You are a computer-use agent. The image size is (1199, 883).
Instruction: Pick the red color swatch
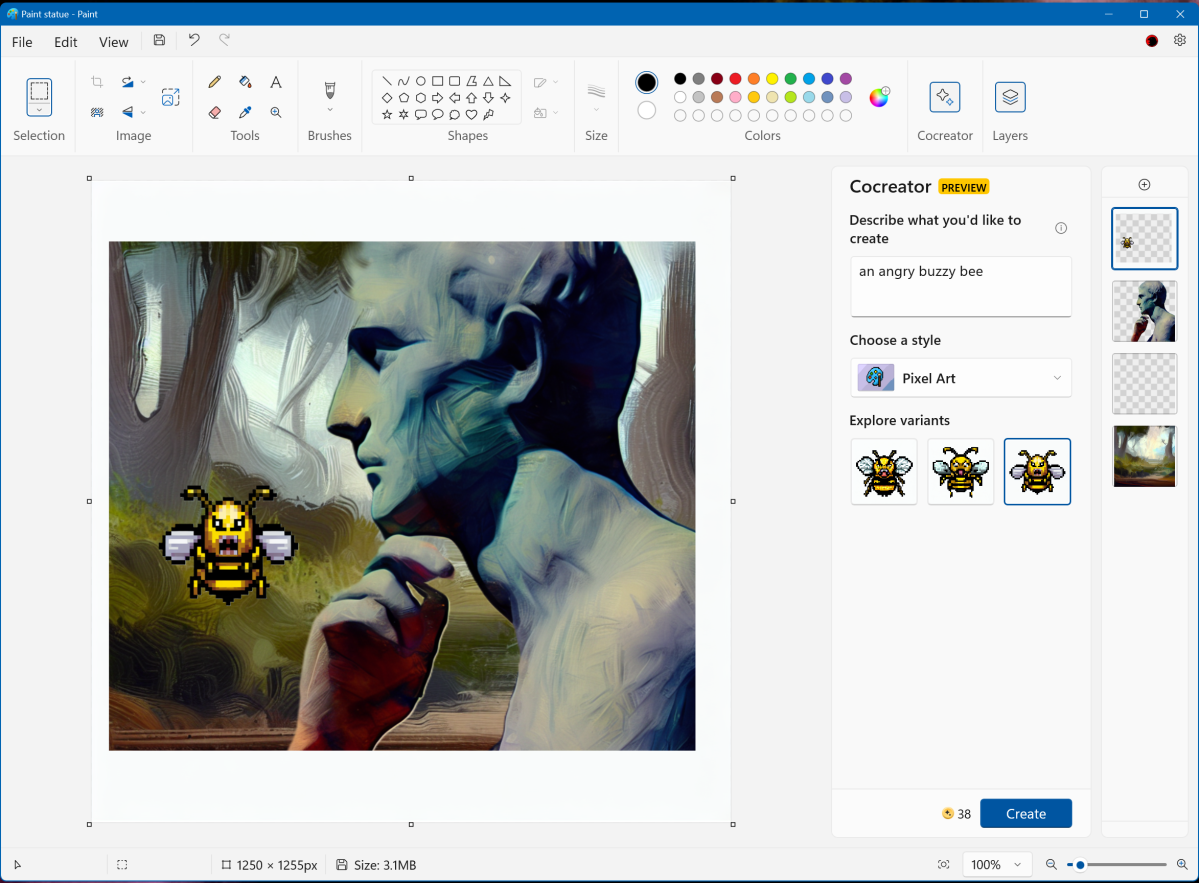(735, 79)
